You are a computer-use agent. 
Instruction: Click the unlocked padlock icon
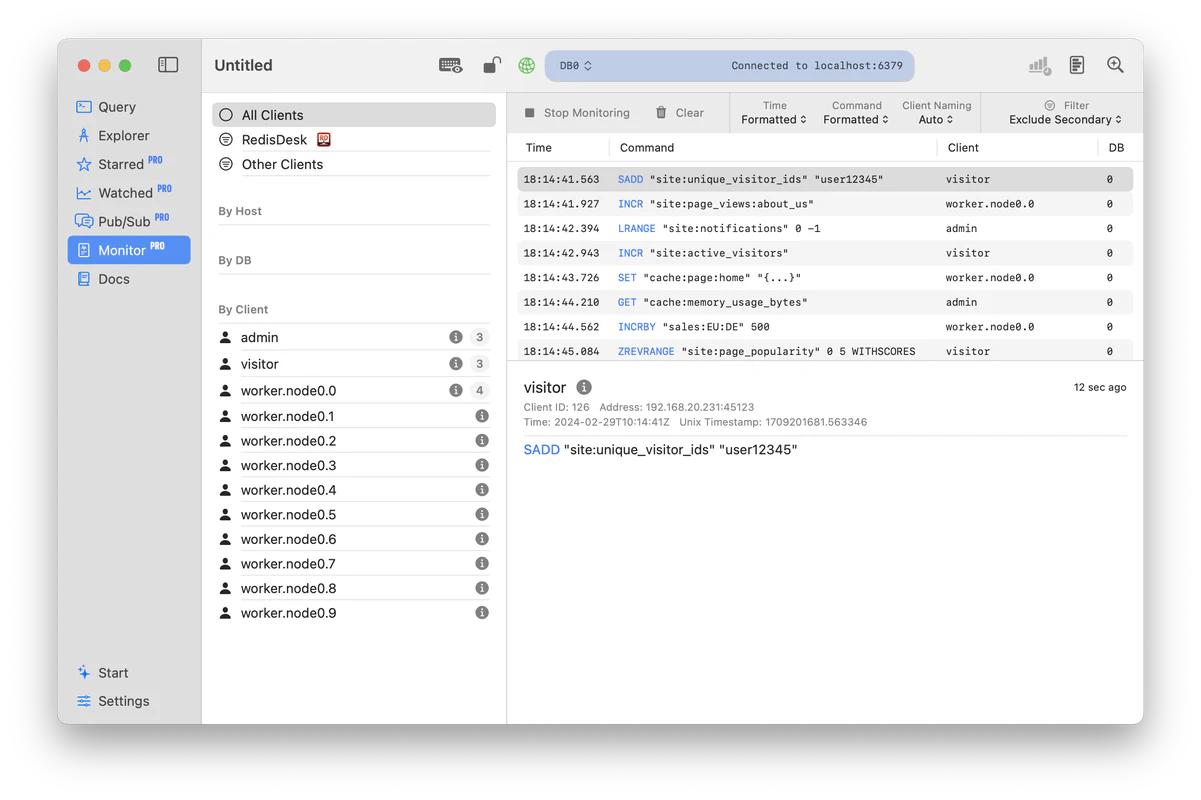click(x=490, y=65)
